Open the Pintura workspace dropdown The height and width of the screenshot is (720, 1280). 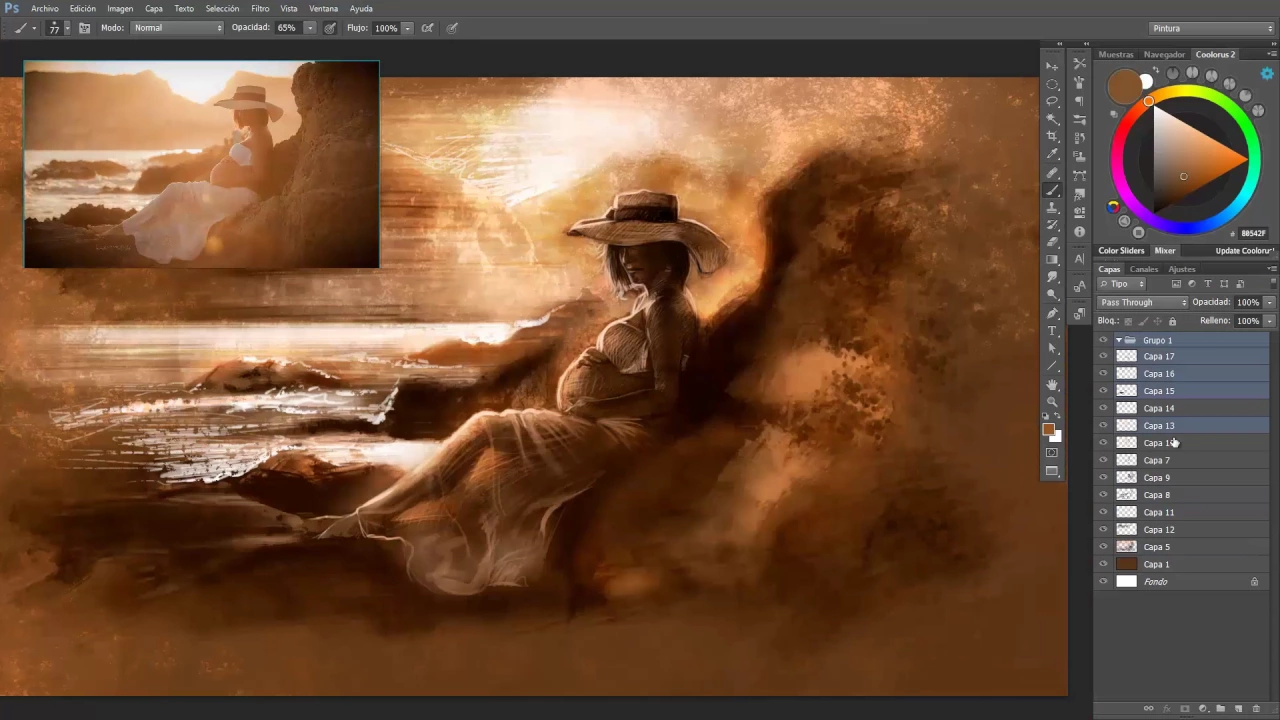pos(1211,28)
